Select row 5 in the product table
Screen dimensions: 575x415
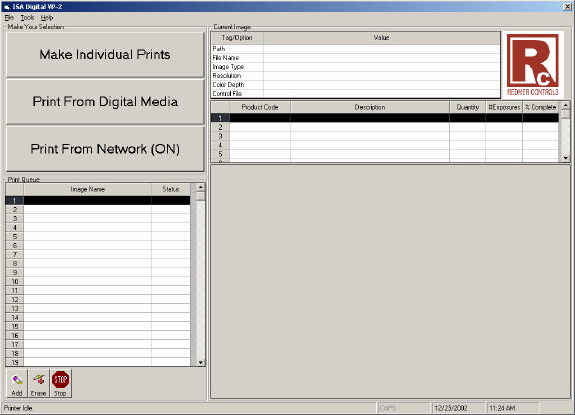[385, 154]
